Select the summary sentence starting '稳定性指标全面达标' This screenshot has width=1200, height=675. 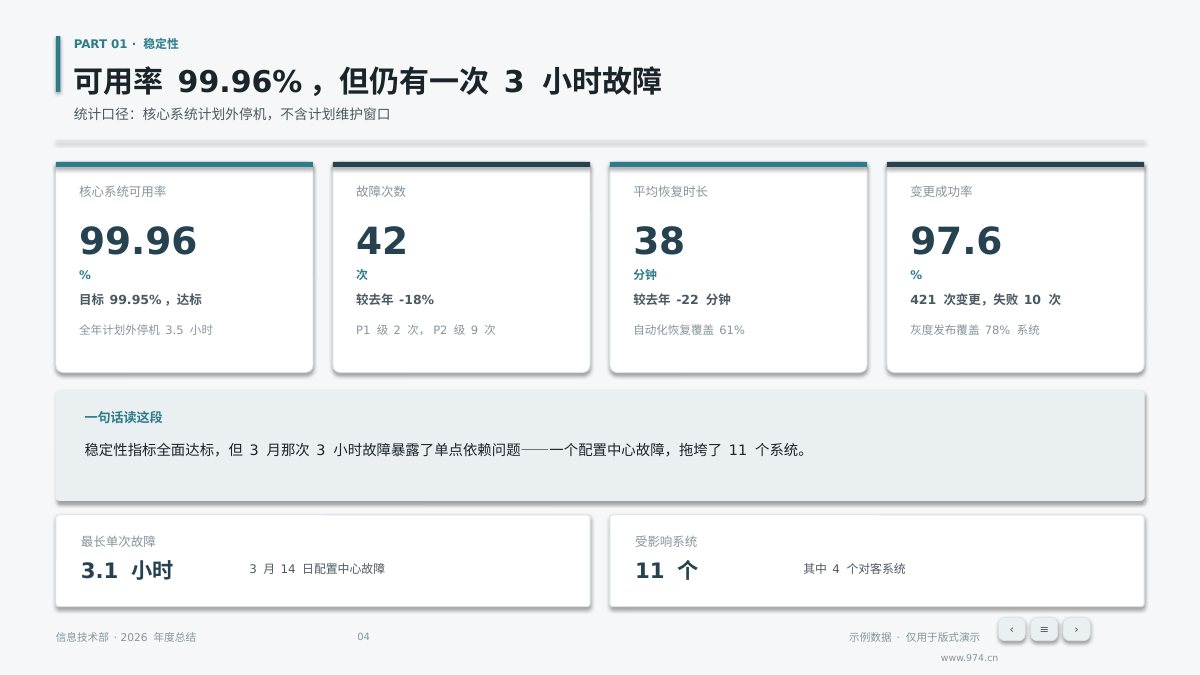pos(446,450)
